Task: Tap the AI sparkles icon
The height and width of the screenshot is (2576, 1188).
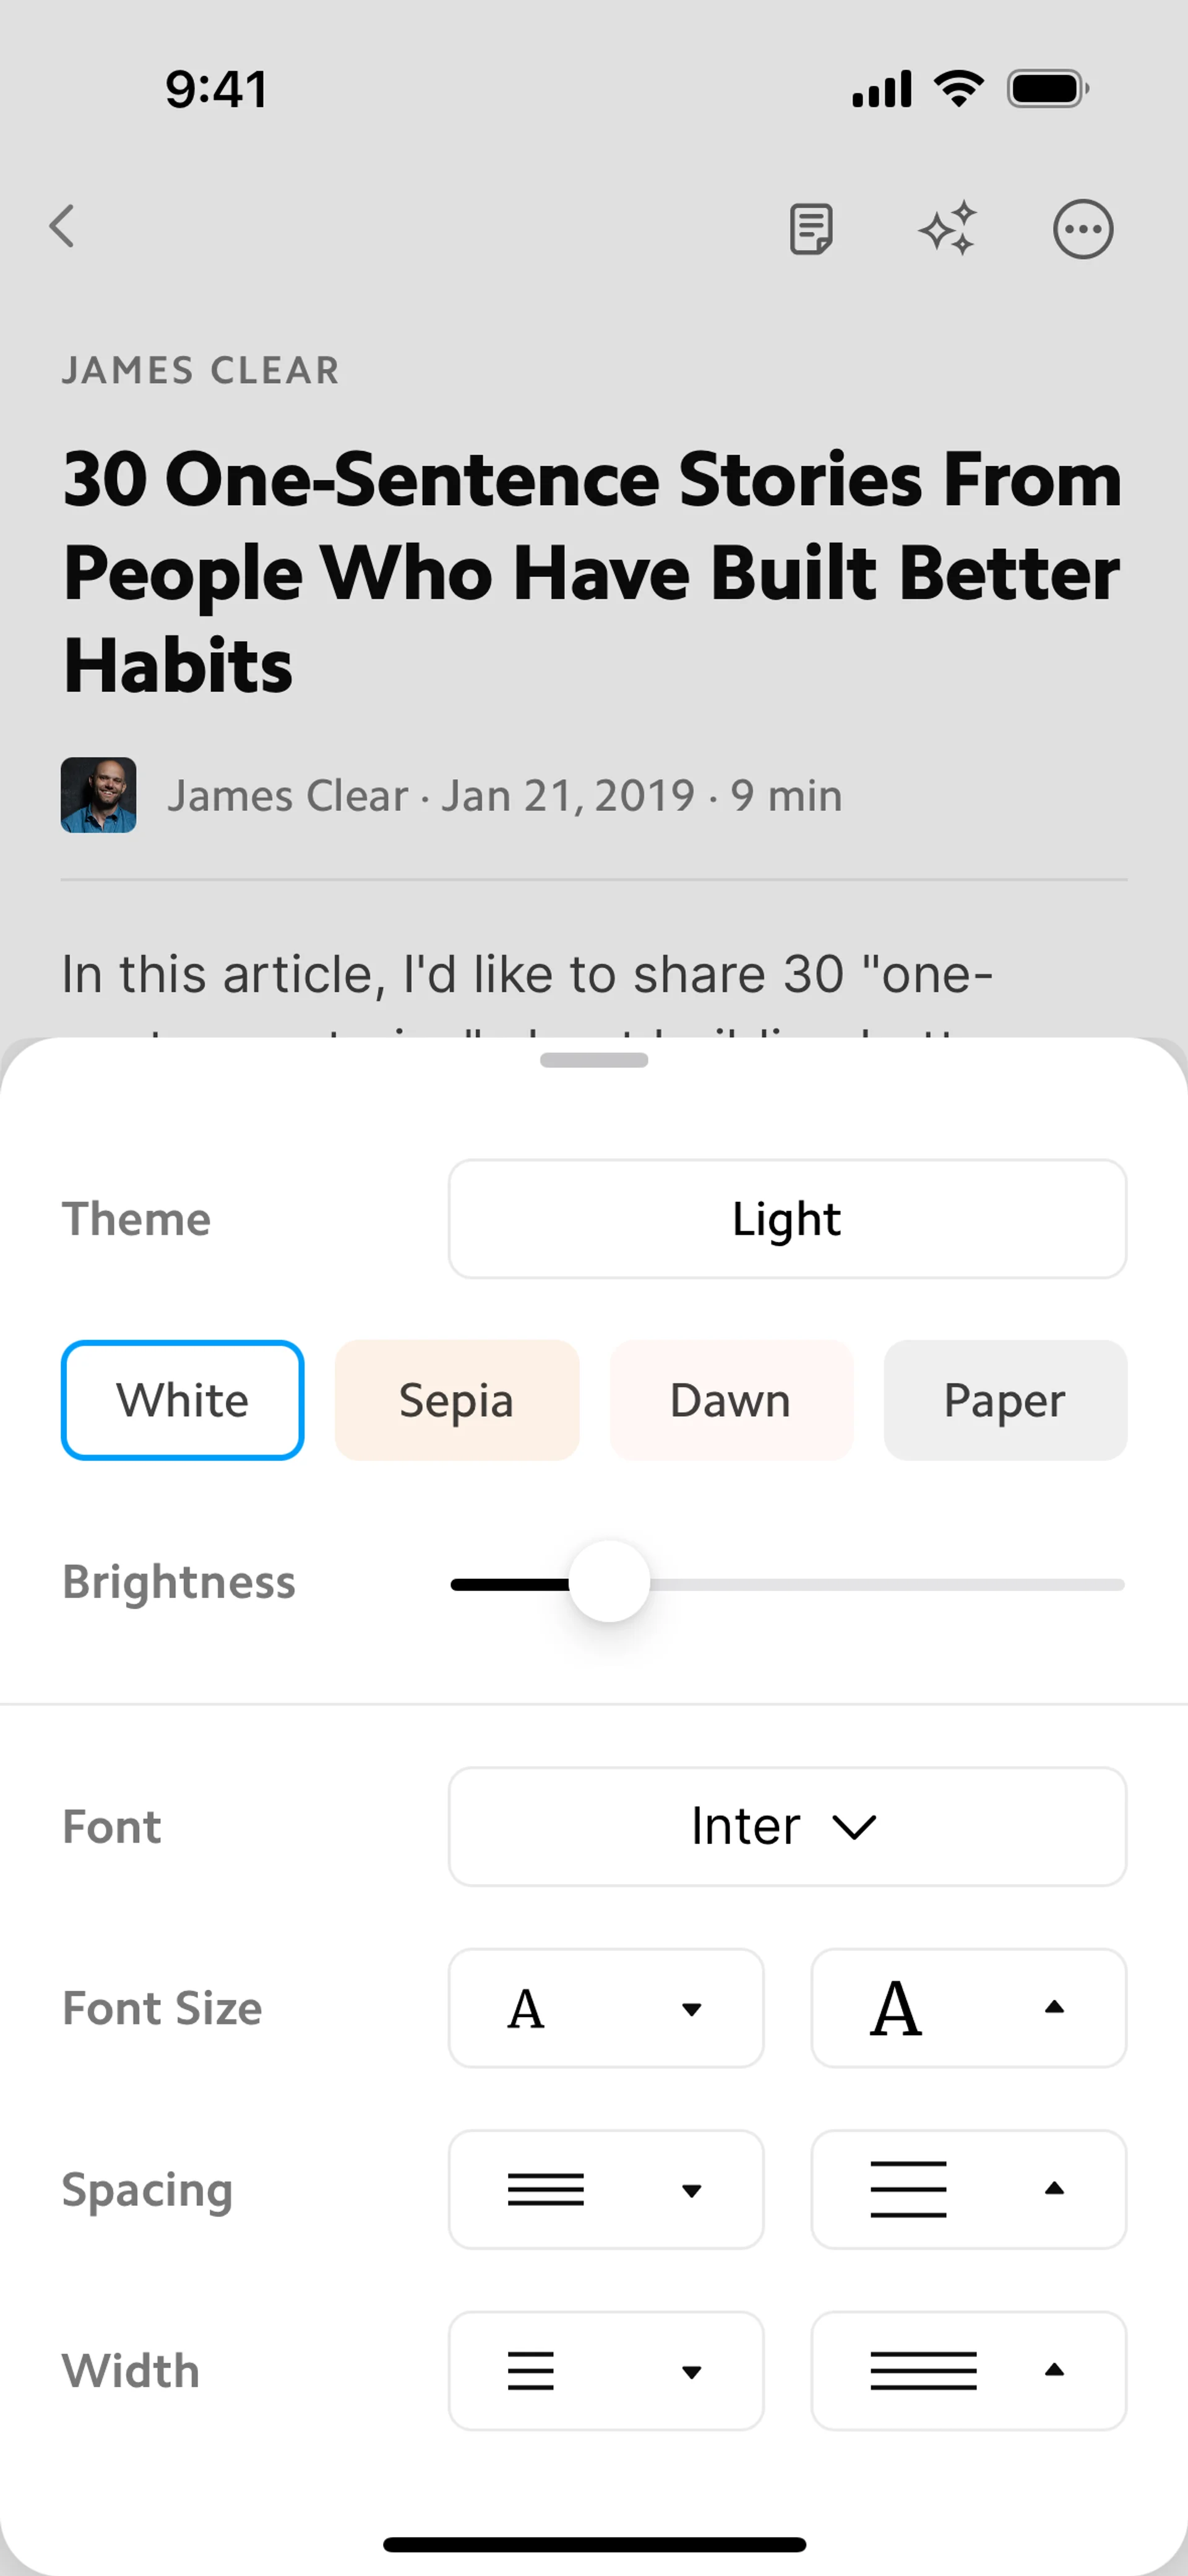Action: [947, 229]
